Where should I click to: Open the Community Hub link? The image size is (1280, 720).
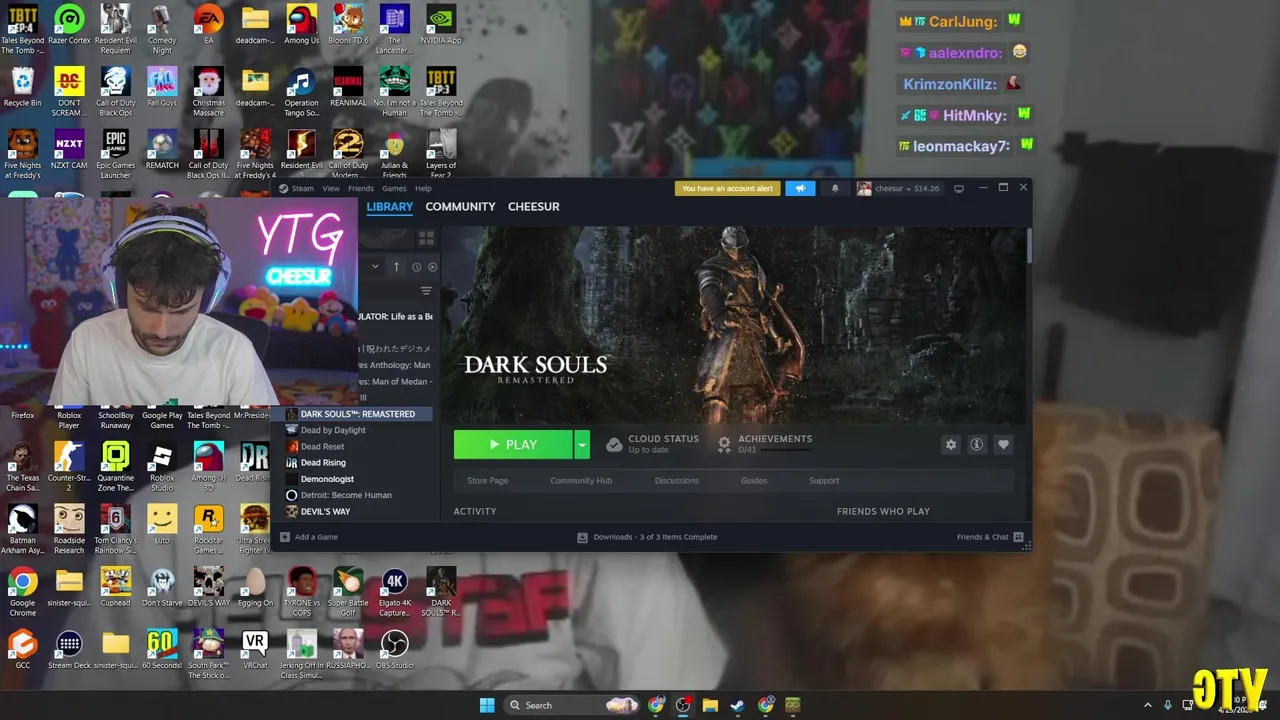(x=581, y=481)
